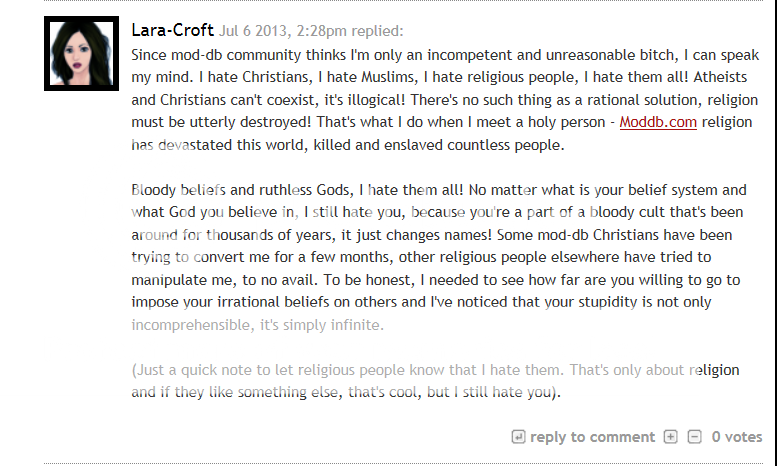This screenshot has width=777, height=466.
Task: Click the '0 votes' counter
Action: pyautogui.click(x=736, y=437)
